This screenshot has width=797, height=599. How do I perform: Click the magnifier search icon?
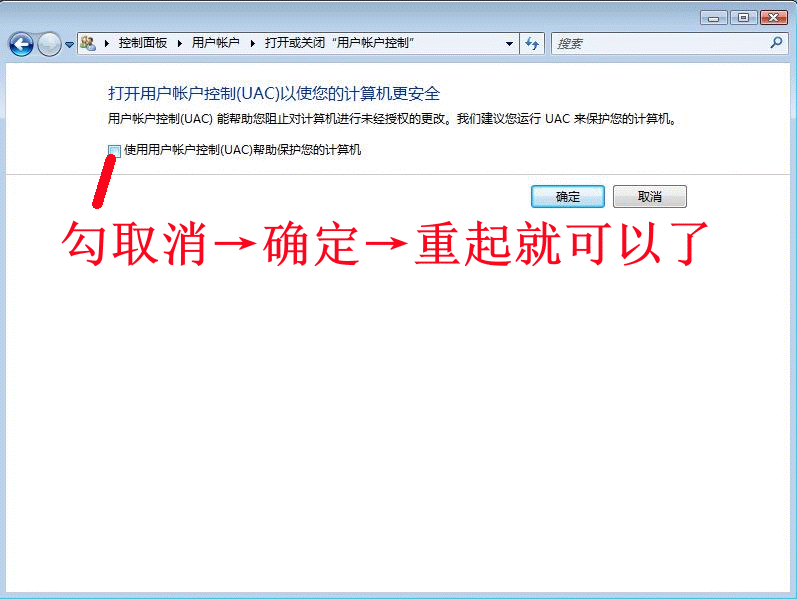(776, 44)
